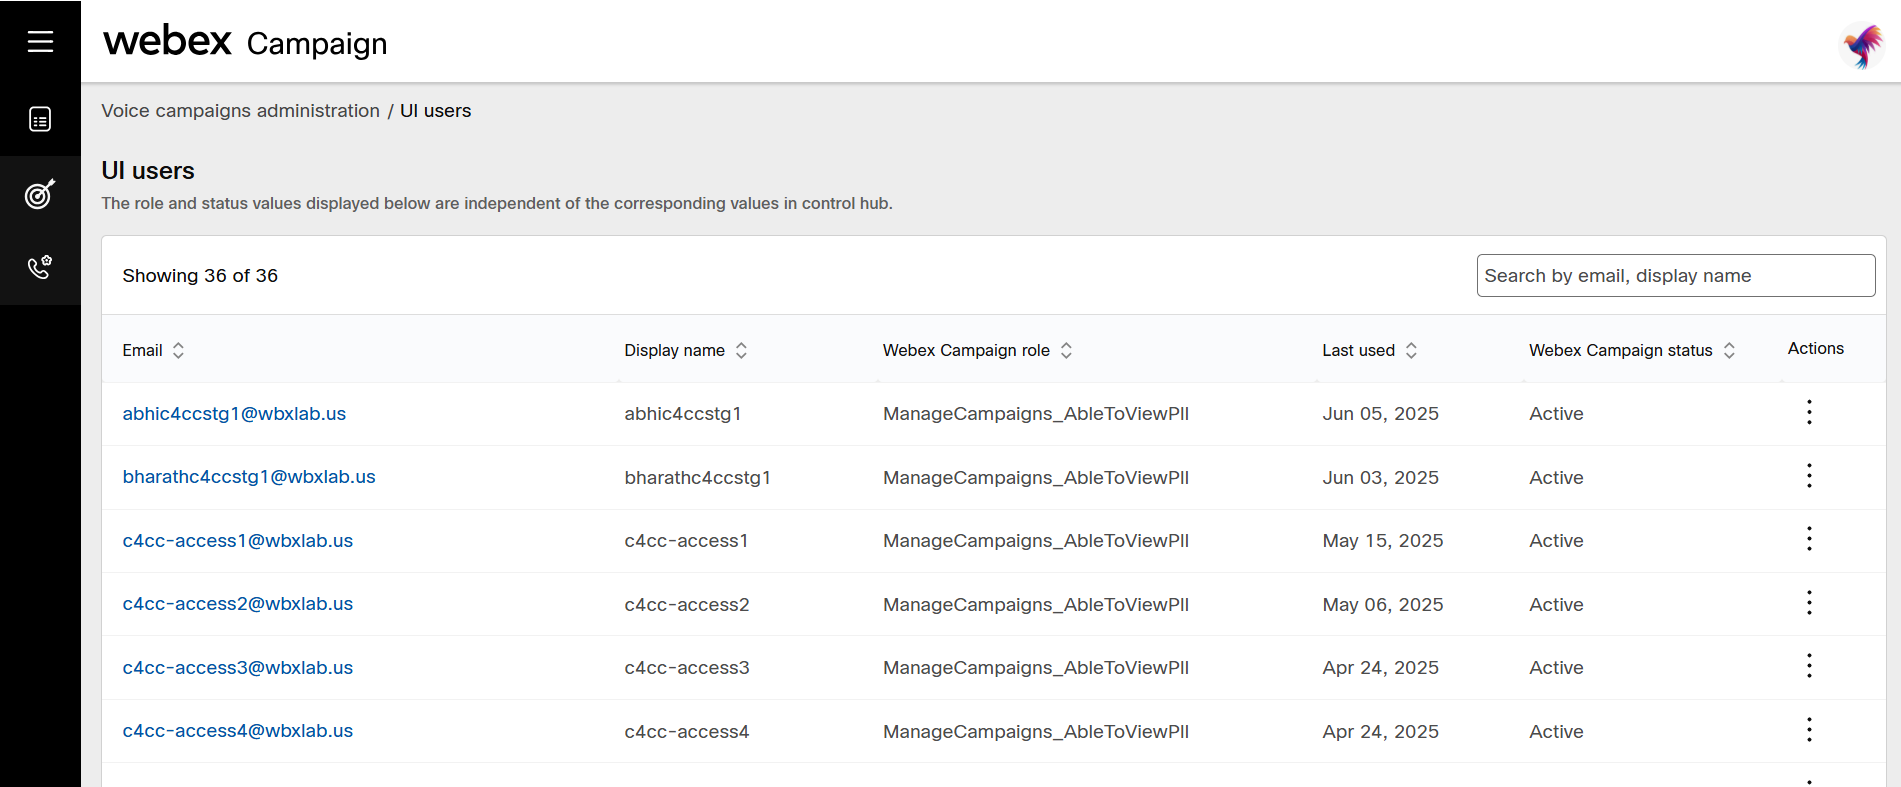1901x787 pixels.
Task: Select display name cell c4cc-access2
Action: (x=687, y=605)
